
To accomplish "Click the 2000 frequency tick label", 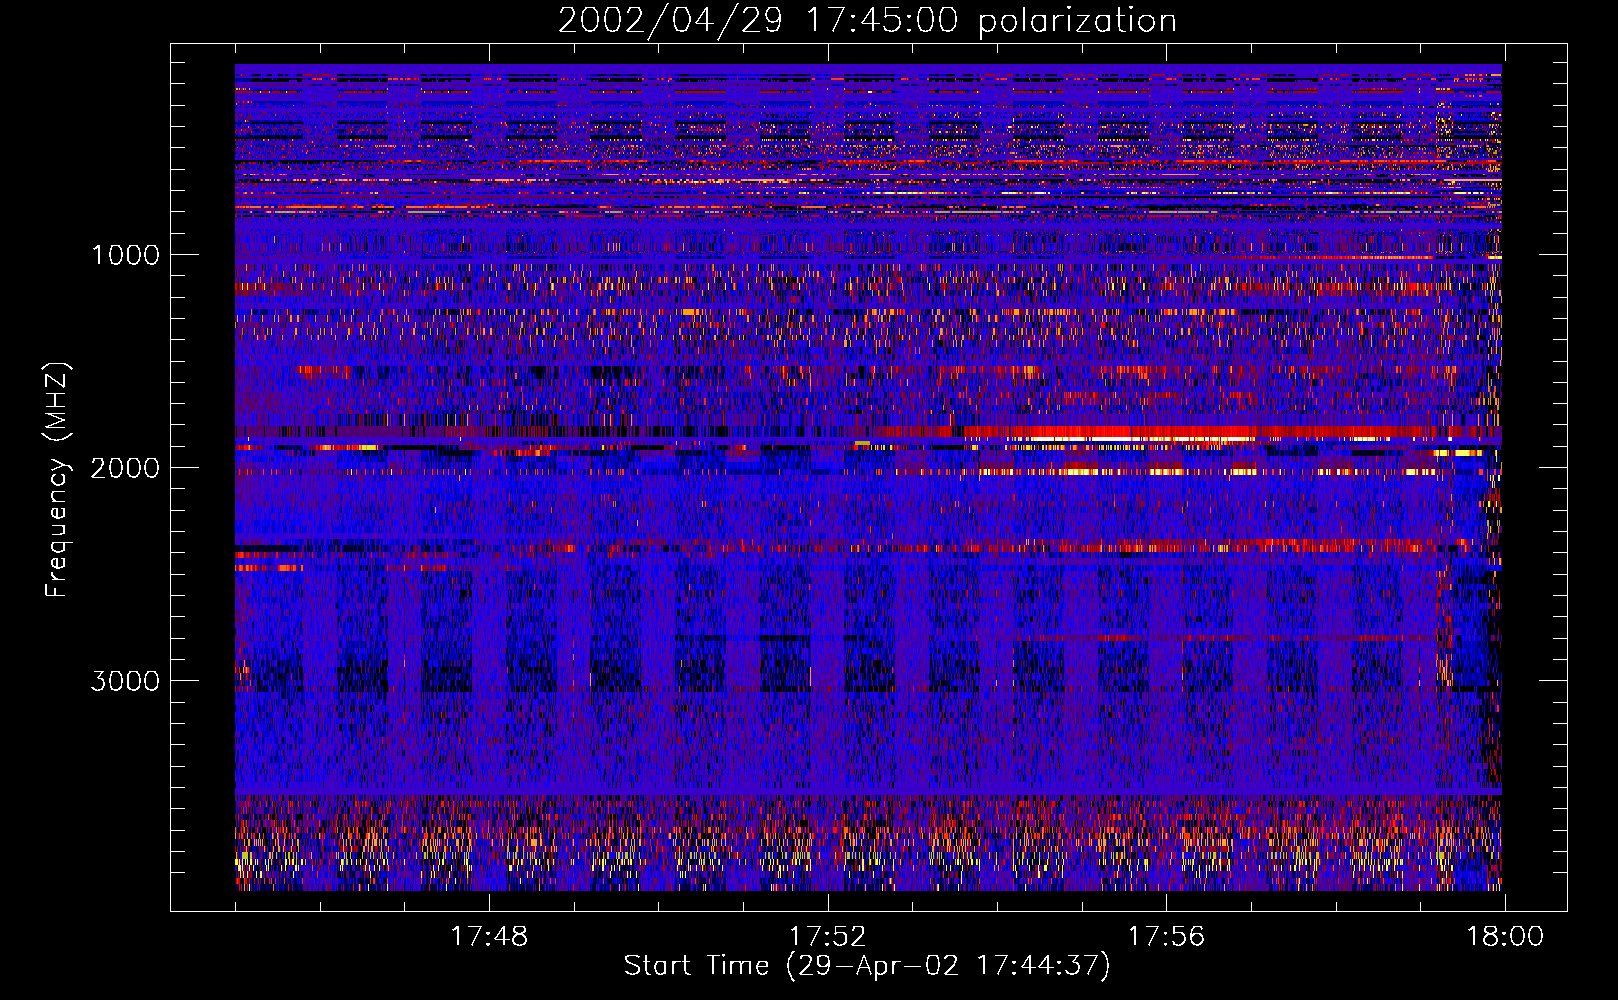I will click(125, 468).
